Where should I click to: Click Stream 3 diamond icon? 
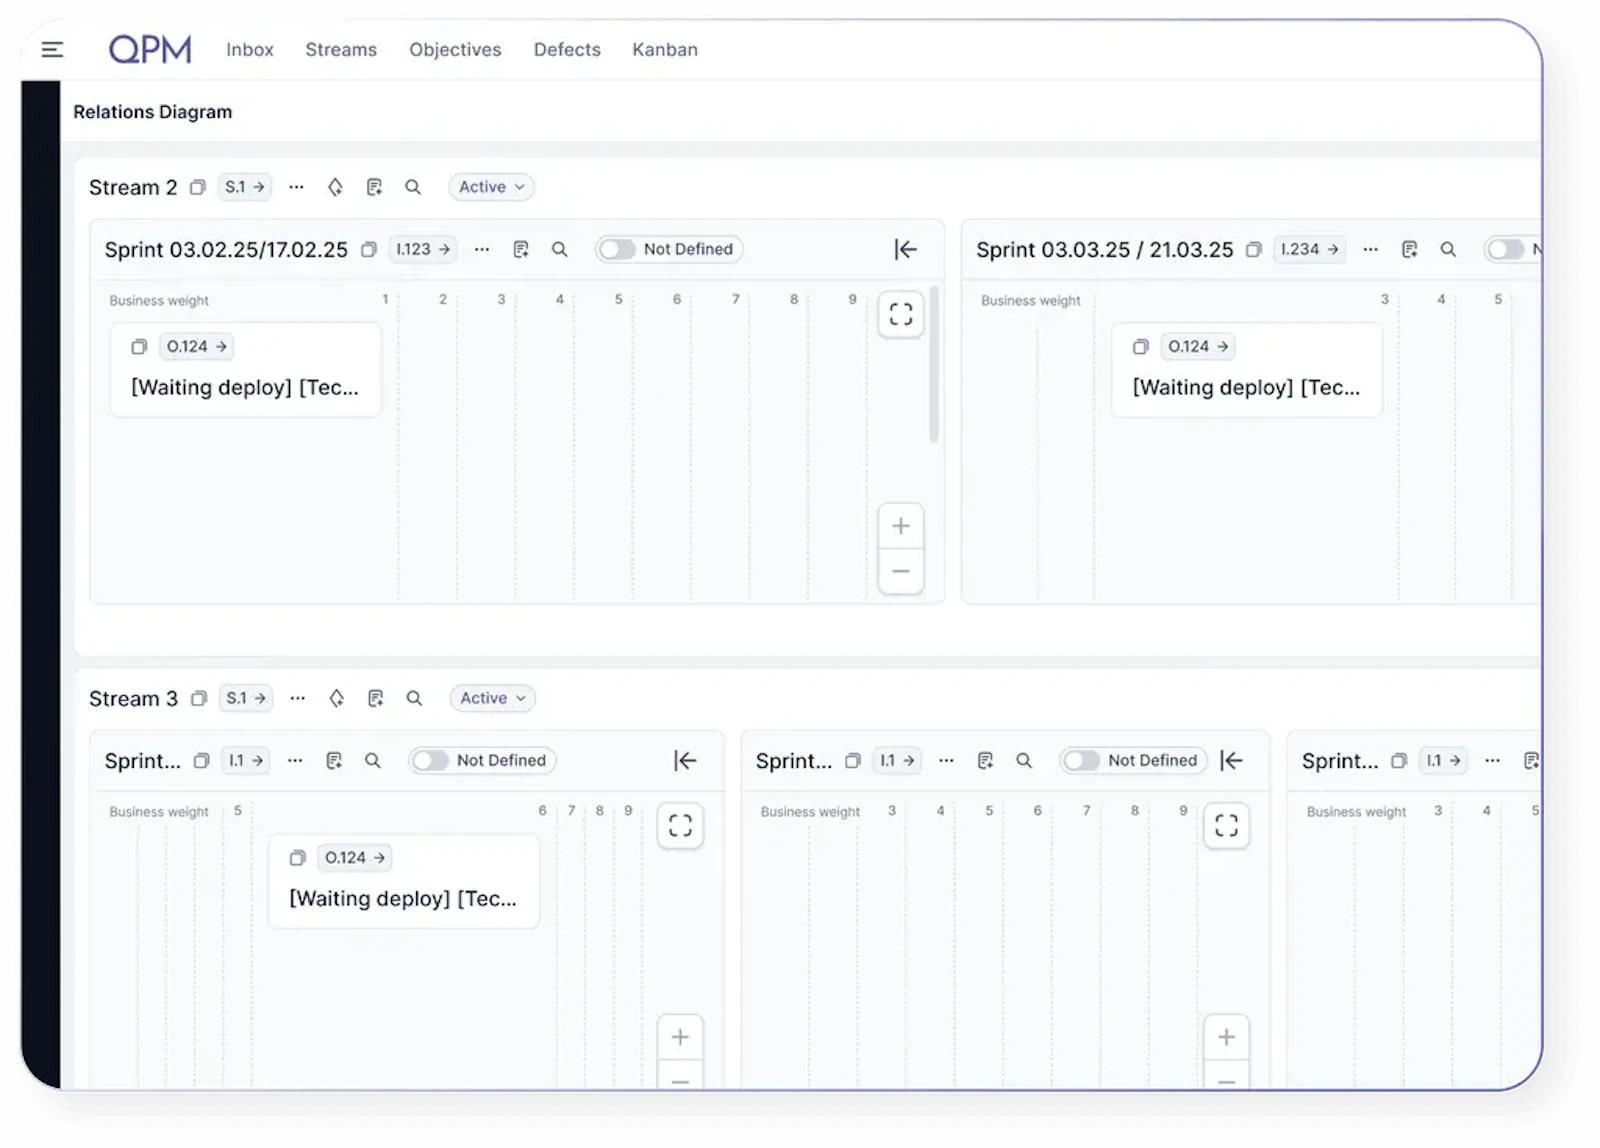pos(337,698)
